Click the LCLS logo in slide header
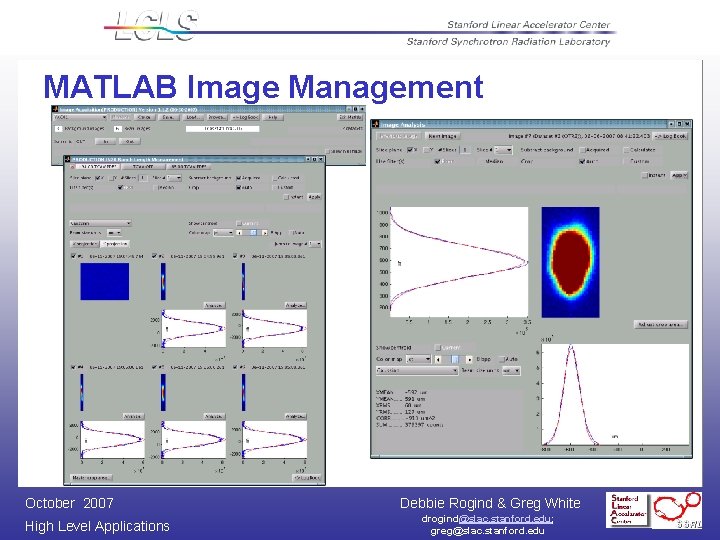 click(155, 26)
